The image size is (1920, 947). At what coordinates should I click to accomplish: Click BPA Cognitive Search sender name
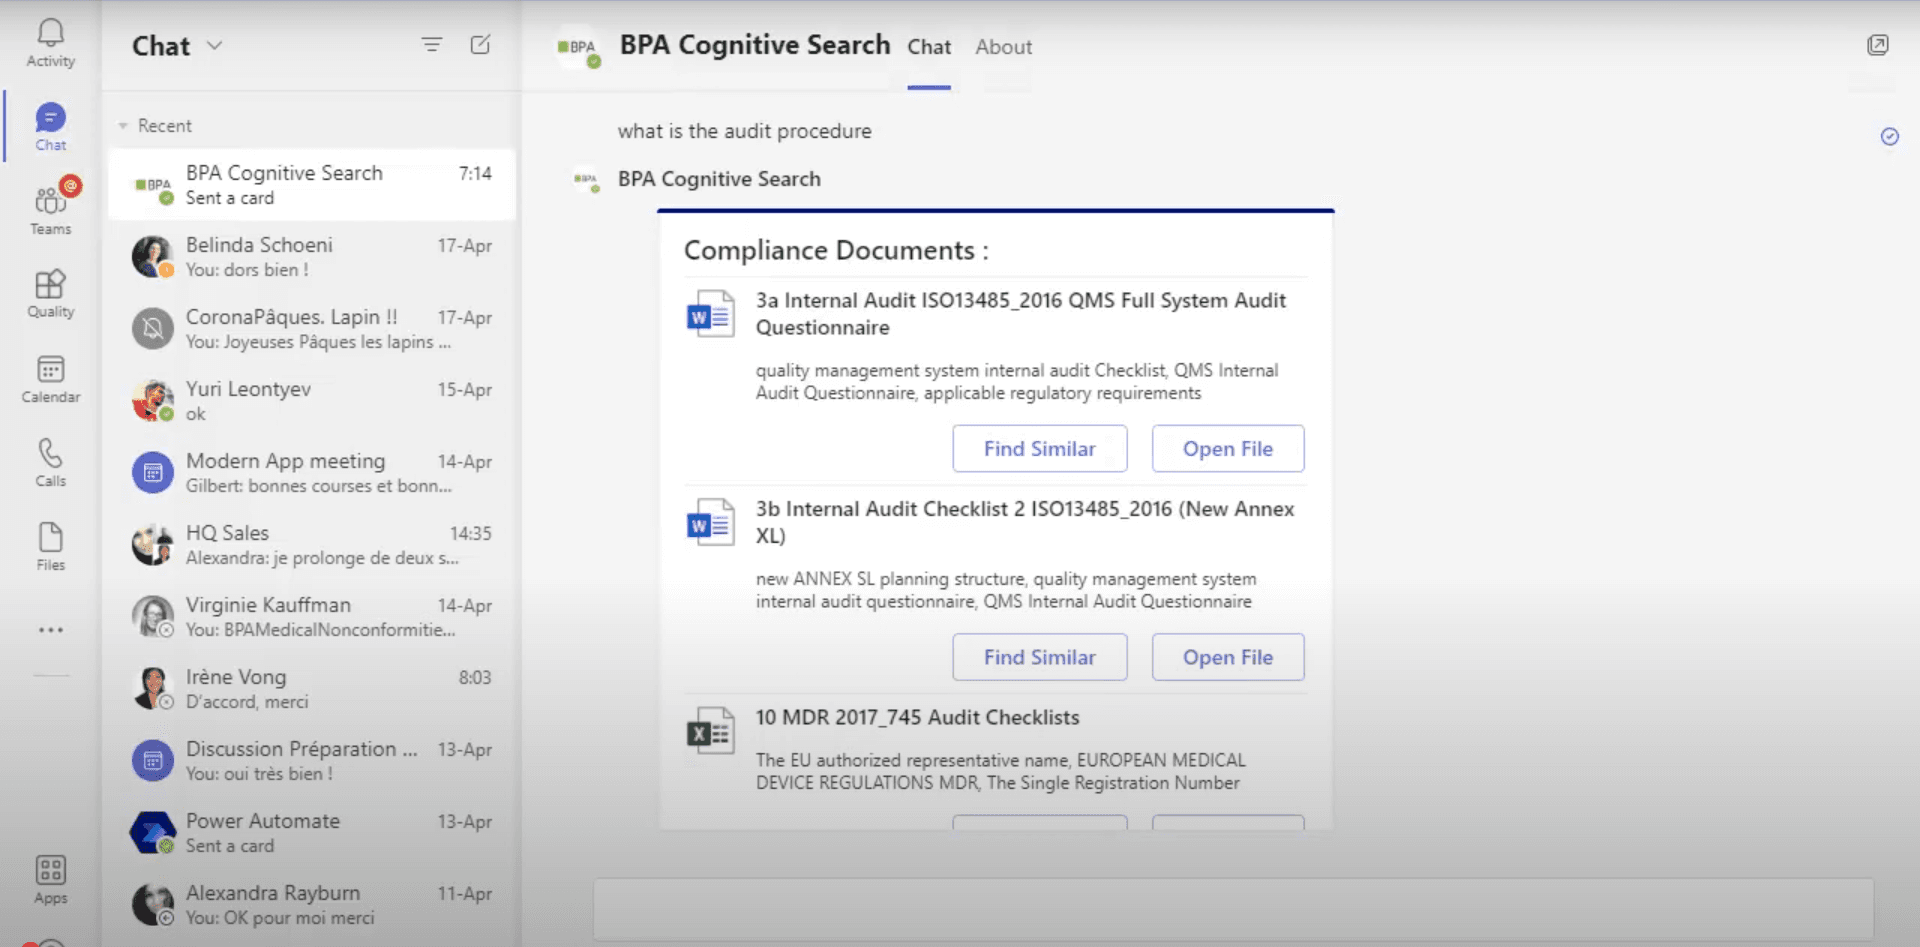tap(719, 179)
